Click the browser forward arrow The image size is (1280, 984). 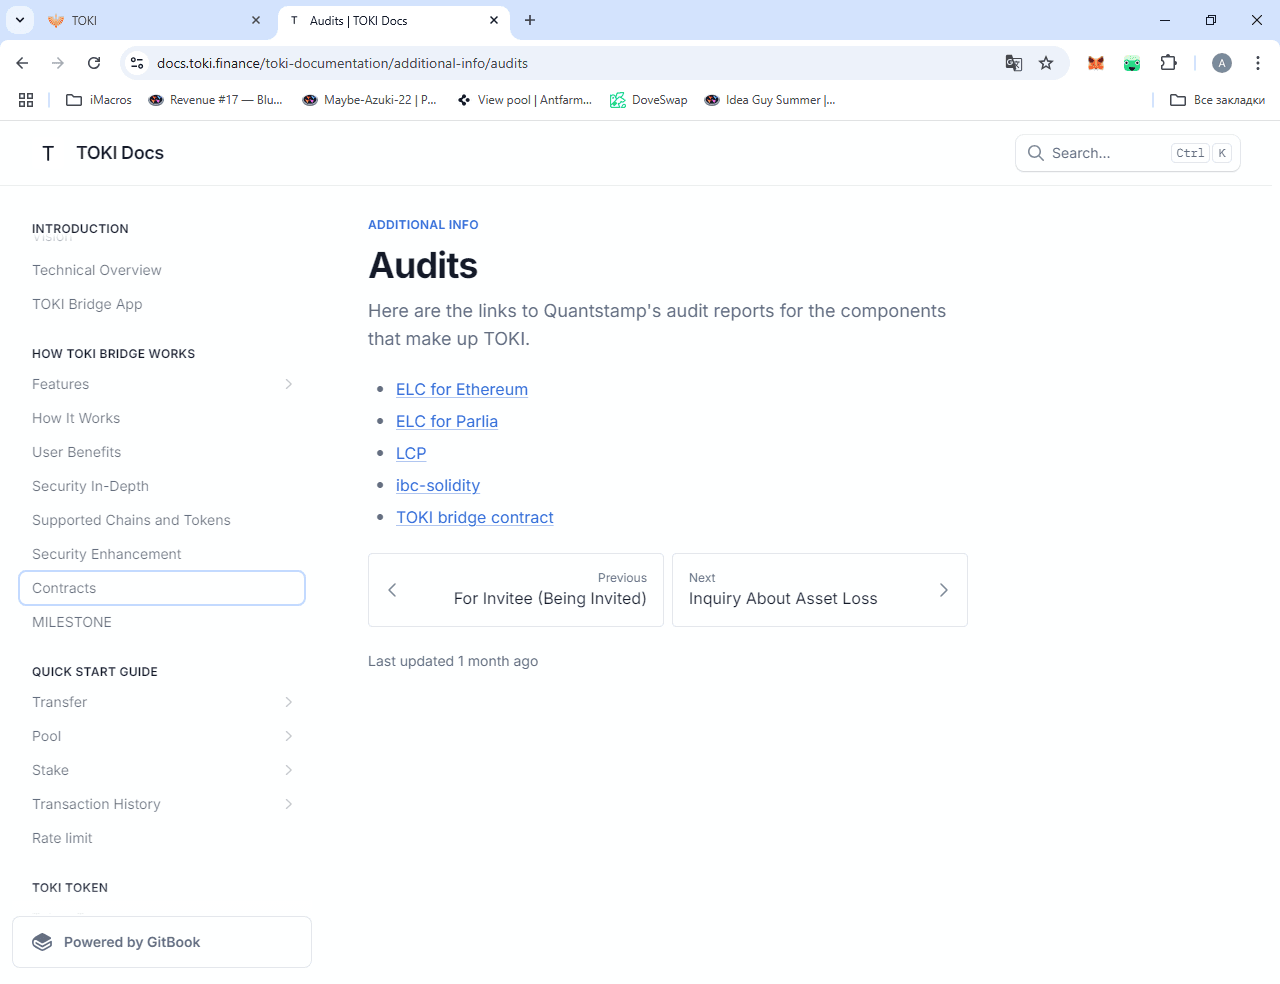click(x=58, y=63)
